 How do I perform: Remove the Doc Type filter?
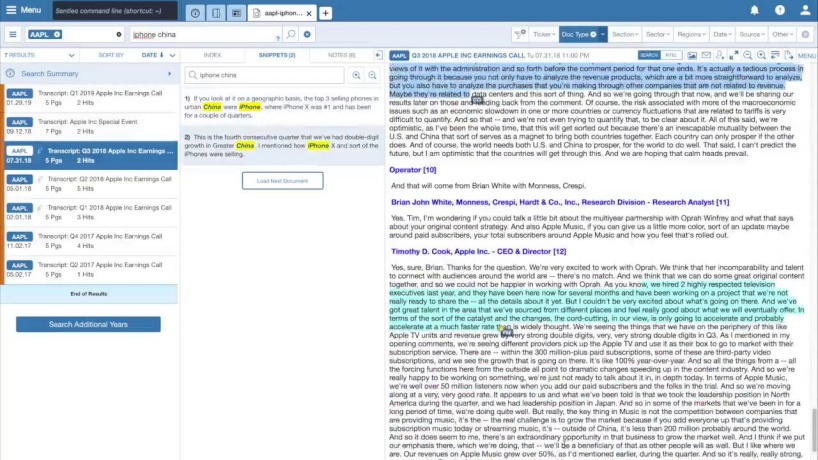click(x=593, y=34)
